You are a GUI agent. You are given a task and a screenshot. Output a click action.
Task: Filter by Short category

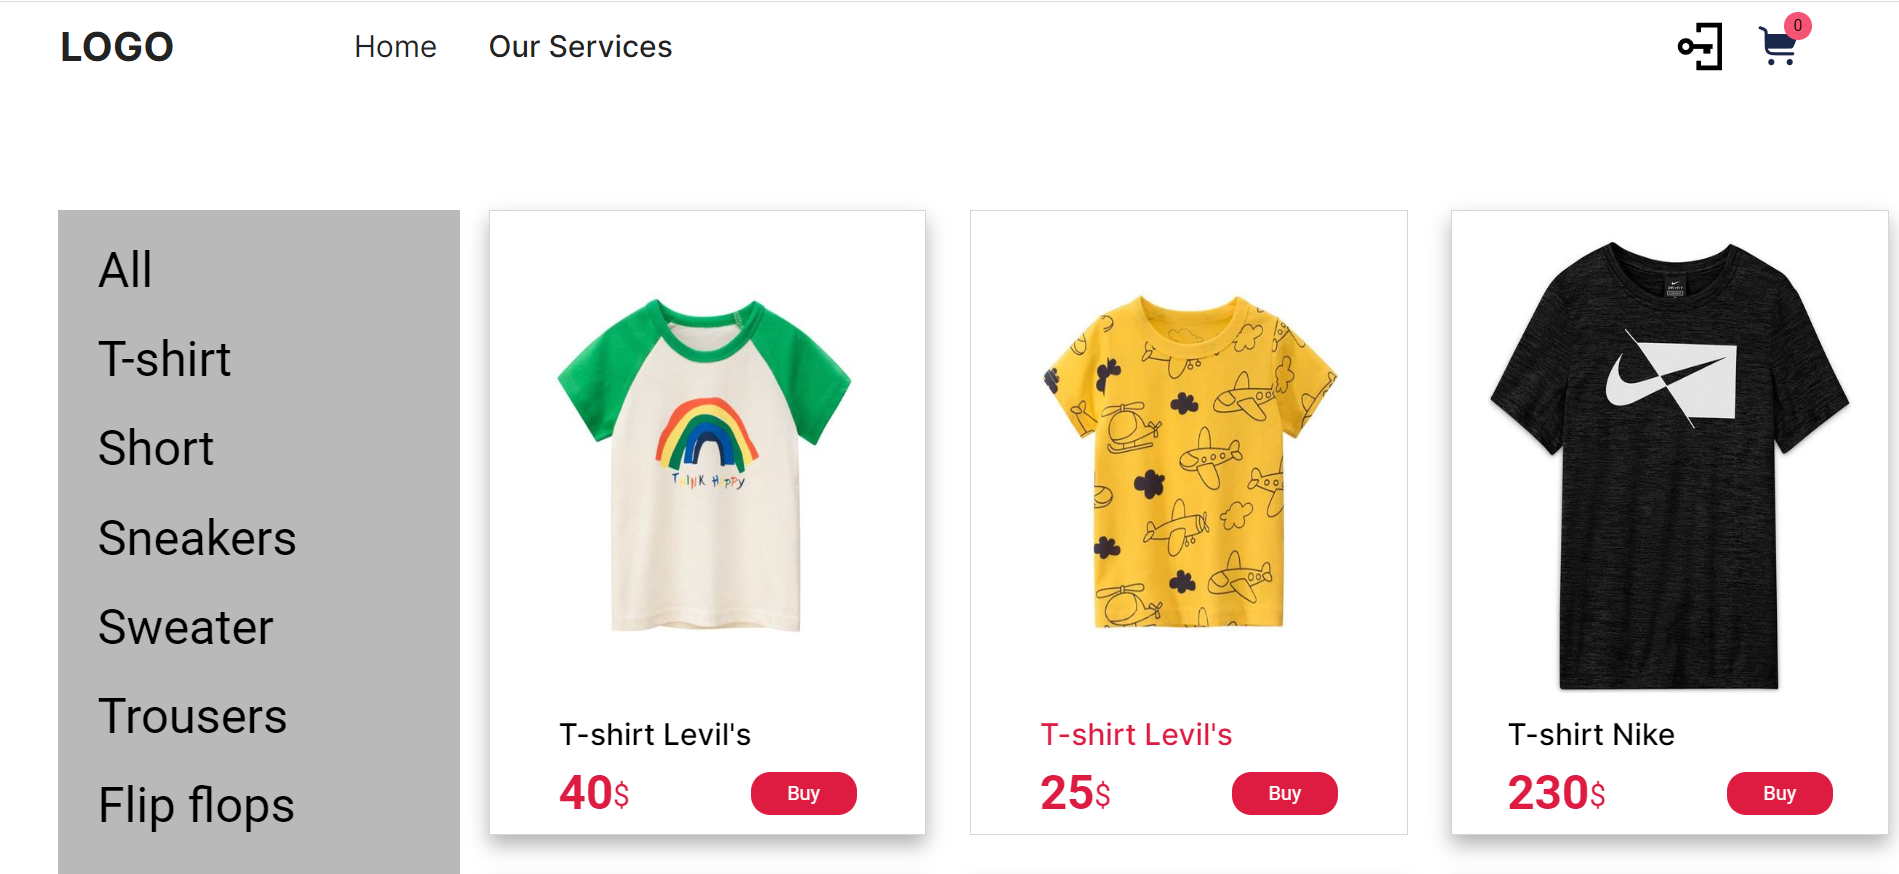tap(156, 448)
